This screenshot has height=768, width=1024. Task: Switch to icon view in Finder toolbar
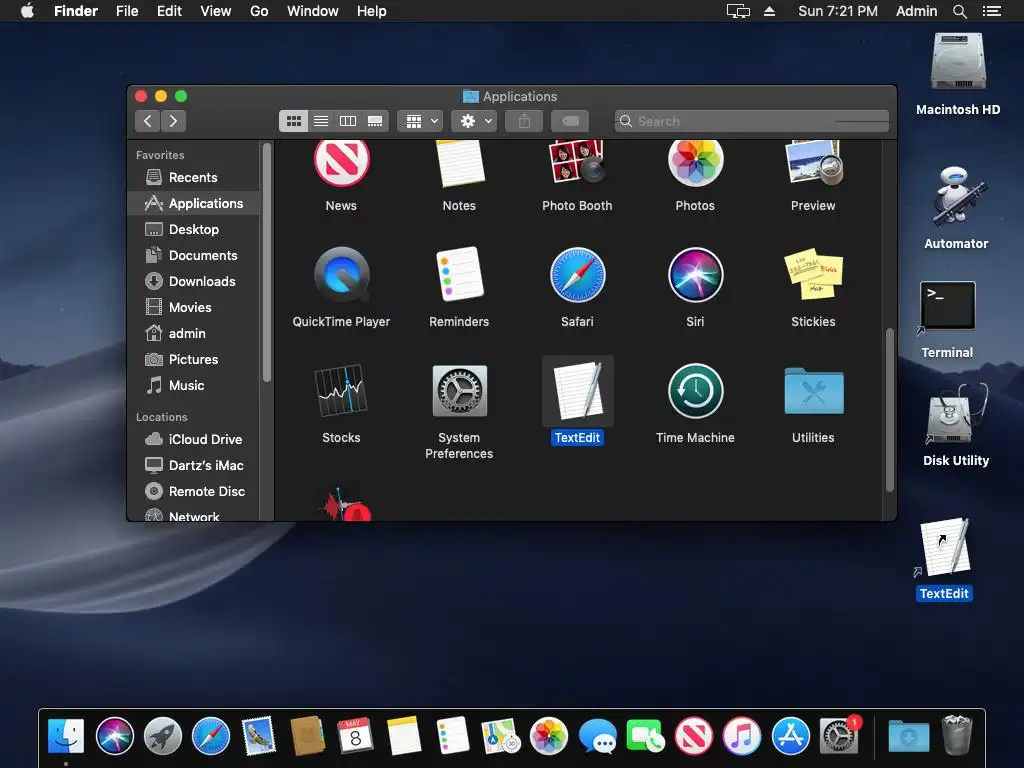(294, 121)
